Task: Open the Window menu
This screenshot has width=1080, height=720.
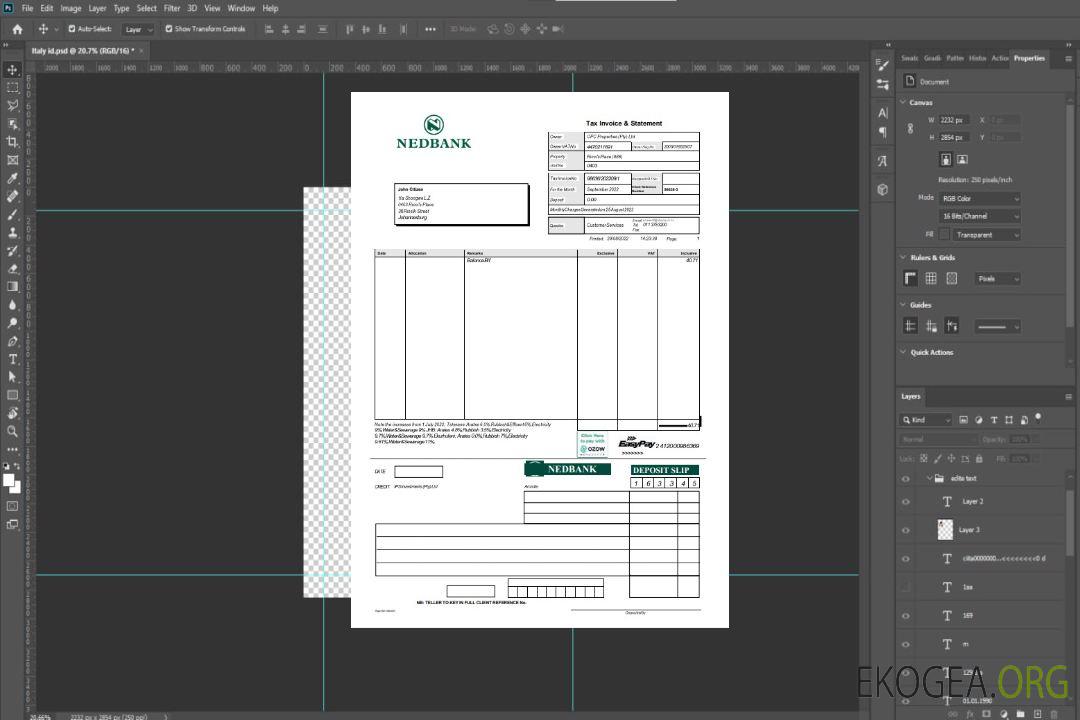Action: point(241,8)
